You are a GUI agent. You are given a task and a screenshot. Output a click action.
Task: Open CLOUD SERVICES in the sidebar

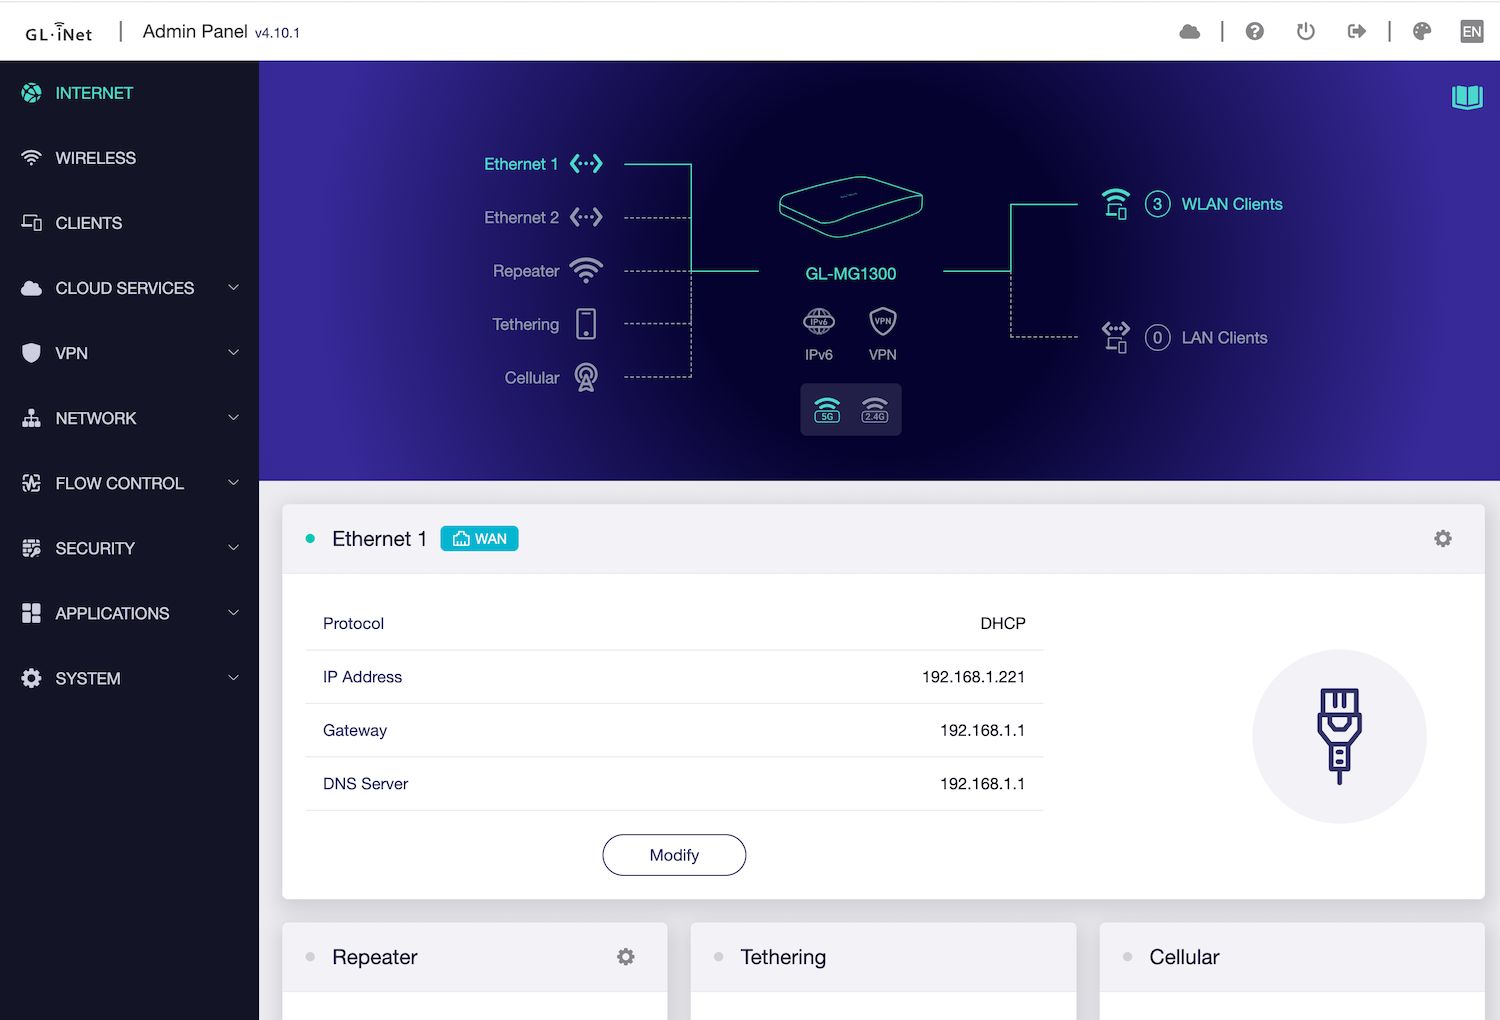(129, 288)
